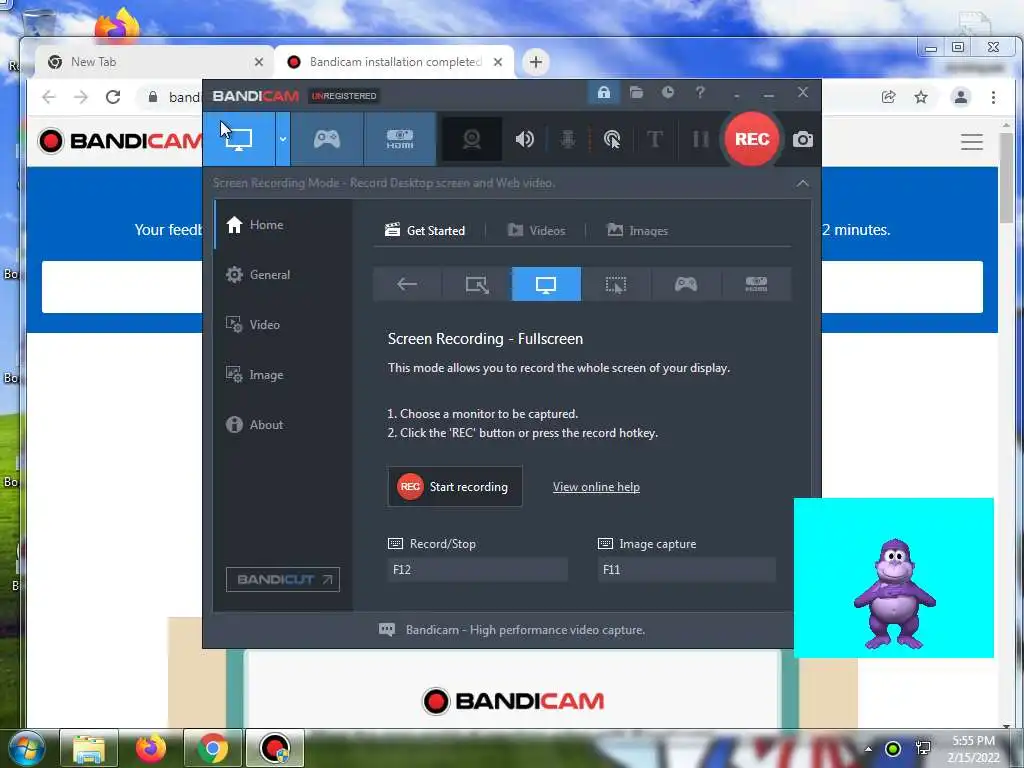
Task: Select HDMI device icon in Get Started
Action: click(x=756, y=284)
